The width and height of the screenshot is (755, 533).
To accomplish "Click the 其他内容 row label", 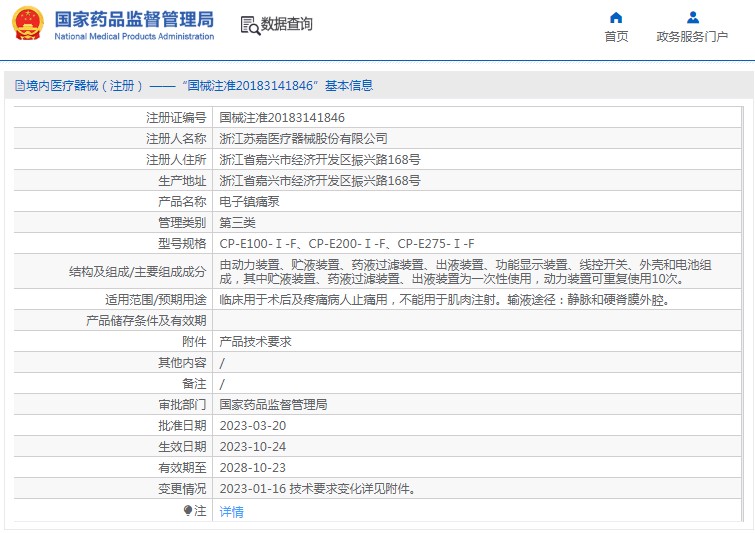I will click(x=182, y=363).
